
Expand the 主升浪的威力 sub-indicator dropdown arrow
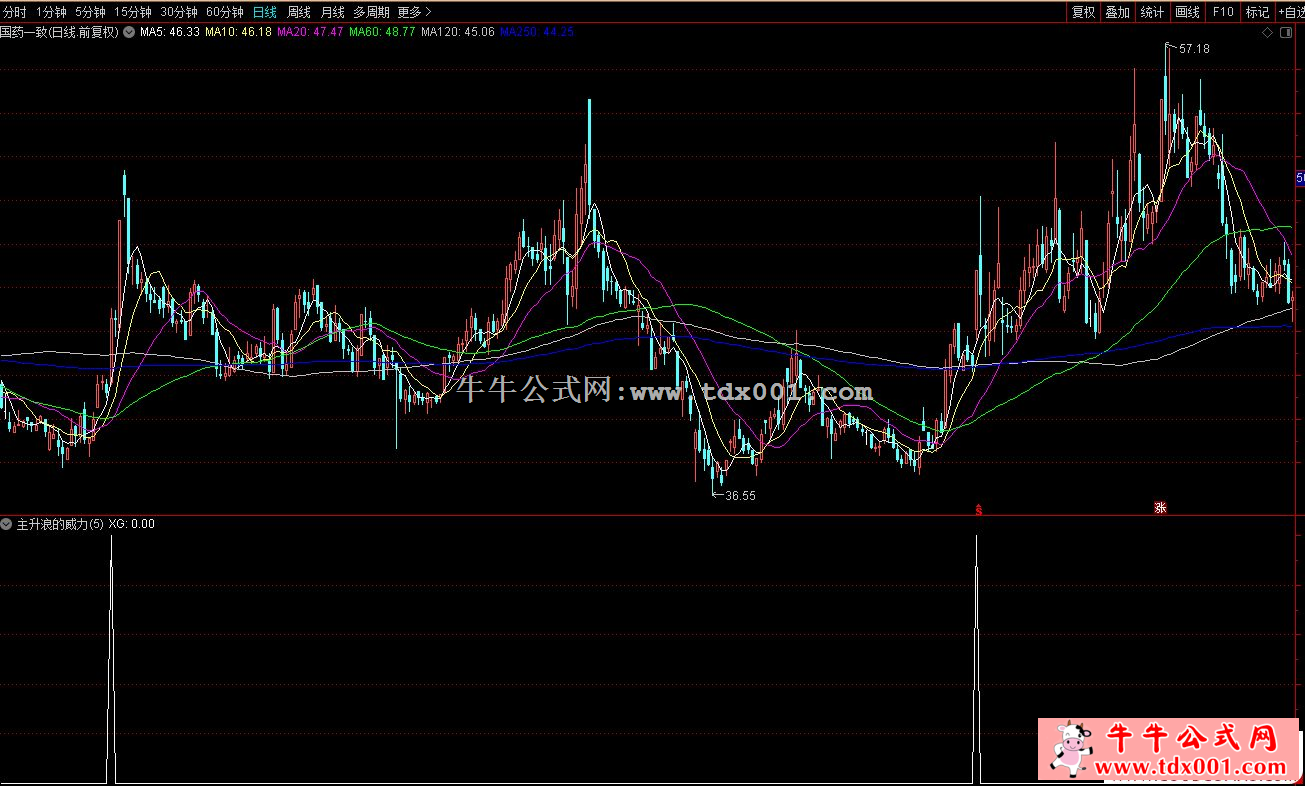coord(6,523)
